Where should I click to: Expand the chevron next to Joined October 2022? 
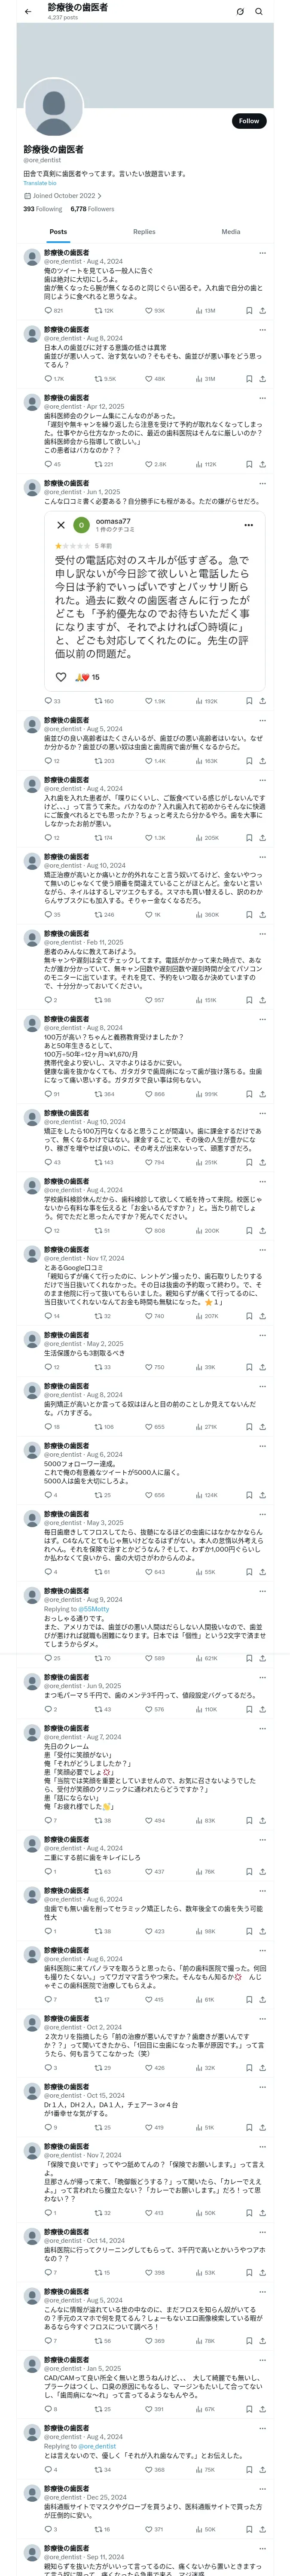point(99,196)
